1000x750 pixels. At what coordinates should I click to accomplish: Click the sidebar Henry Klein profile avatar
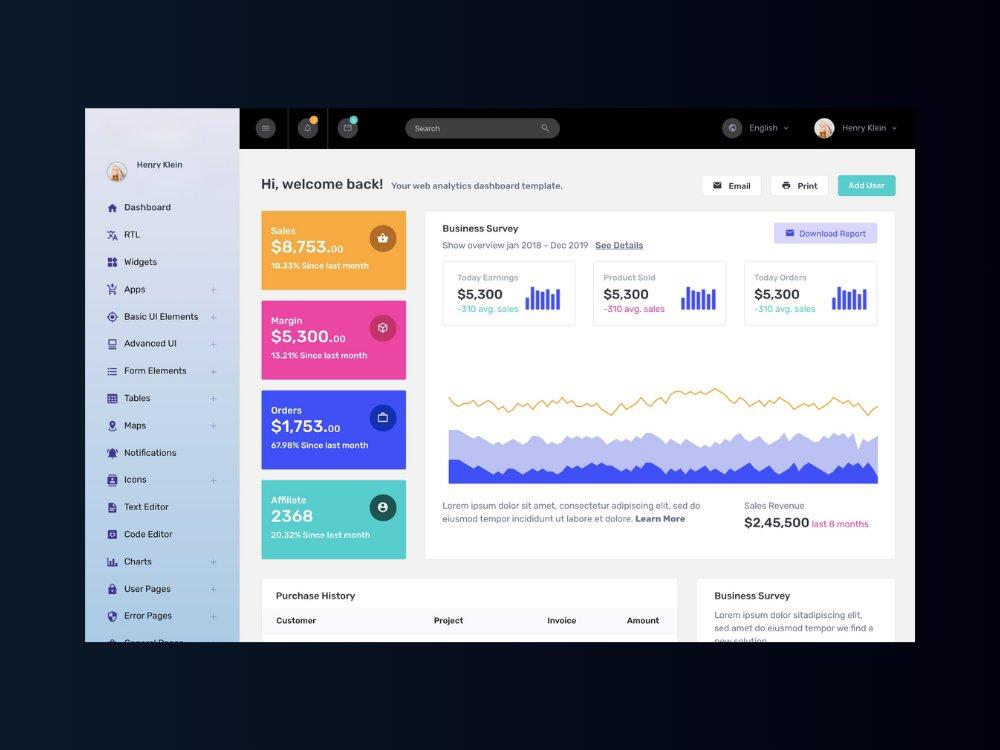click(x=117, y=172)
